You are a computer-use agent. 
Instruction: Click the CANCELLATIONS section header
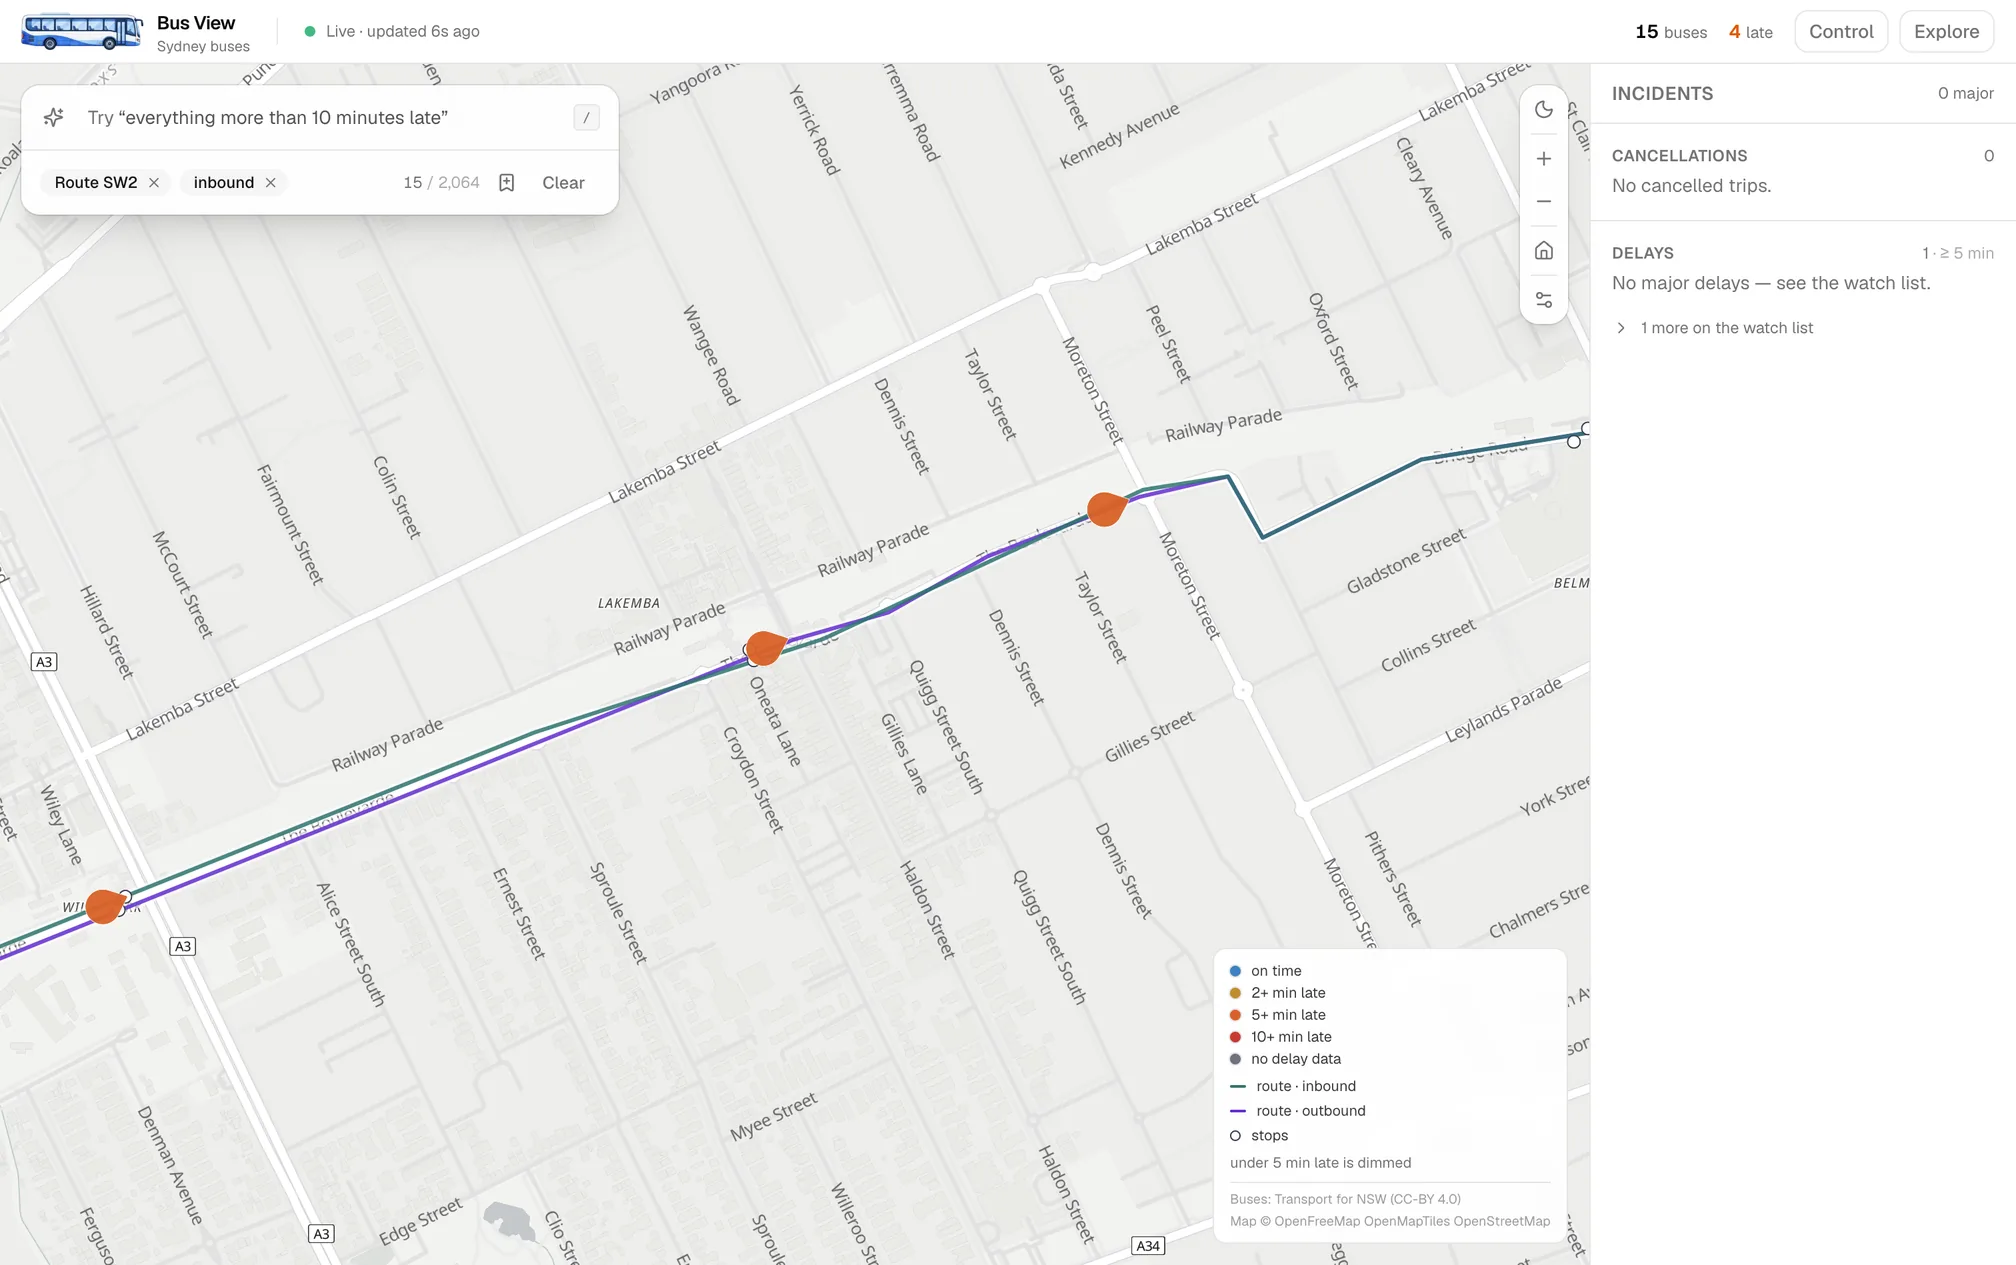[1679, 156]
